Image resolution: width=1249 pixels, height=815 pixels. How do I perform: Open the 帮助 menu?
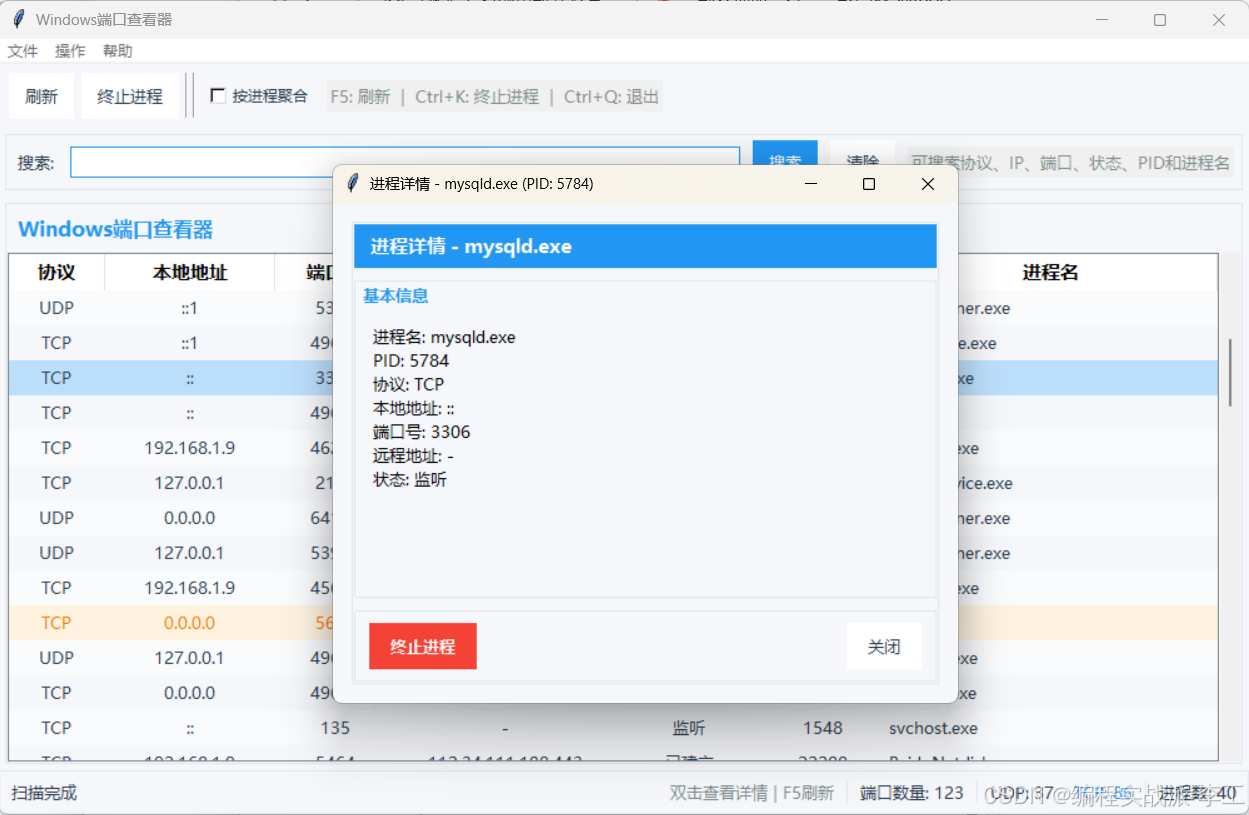point(117,51)
